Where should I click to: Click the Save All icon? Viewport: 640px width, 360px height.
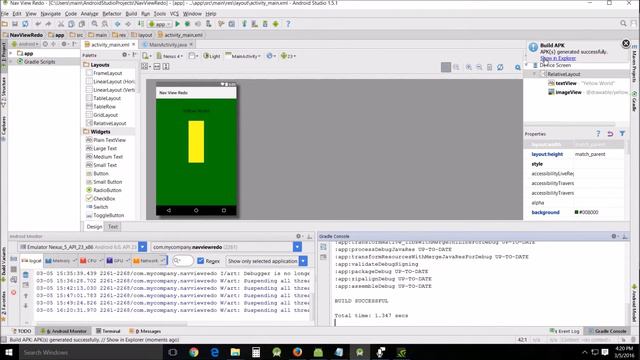[x=15, y=24]
